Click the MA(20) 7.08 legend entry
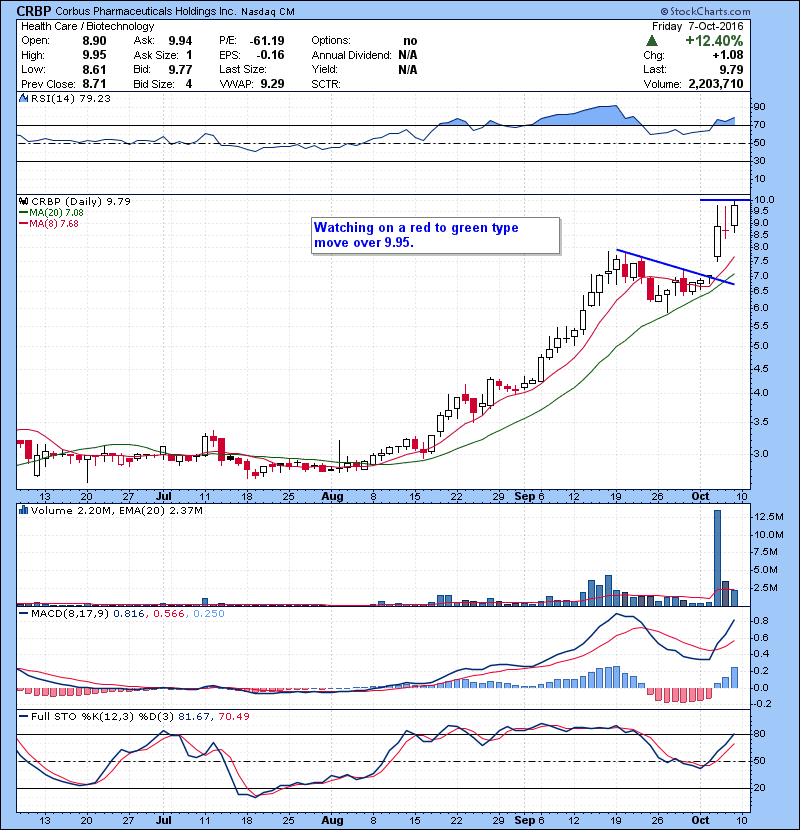Viewport: 800px width, 830px height. coord(51,213)
